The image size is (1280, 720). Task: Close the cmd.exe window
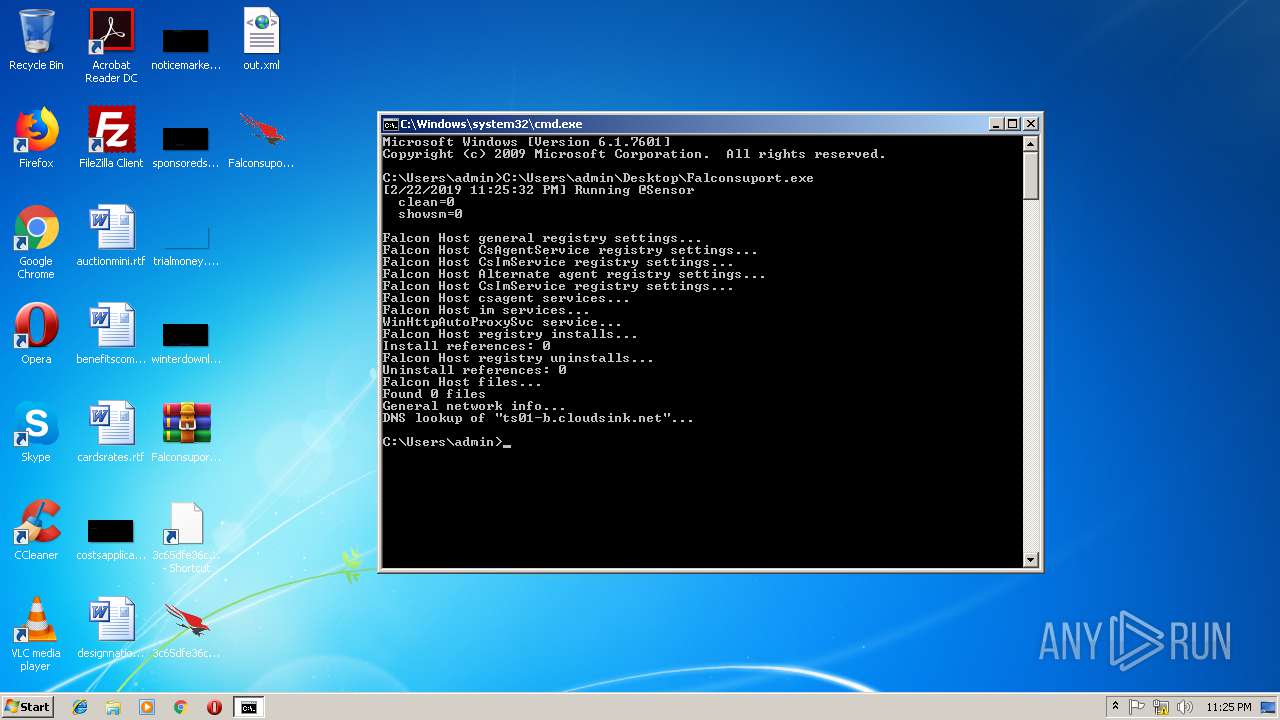click(1031, 124)
